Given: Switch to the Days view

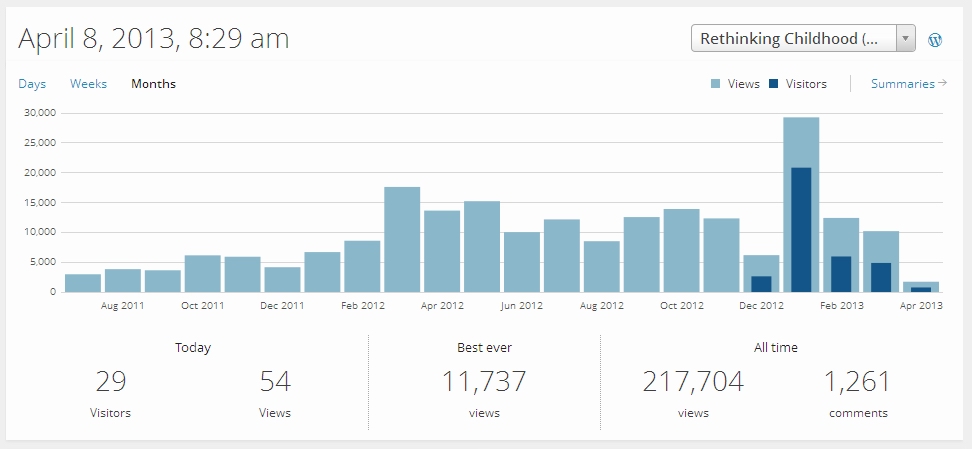Looking at the screenshot, I should [x=32, y=84].
